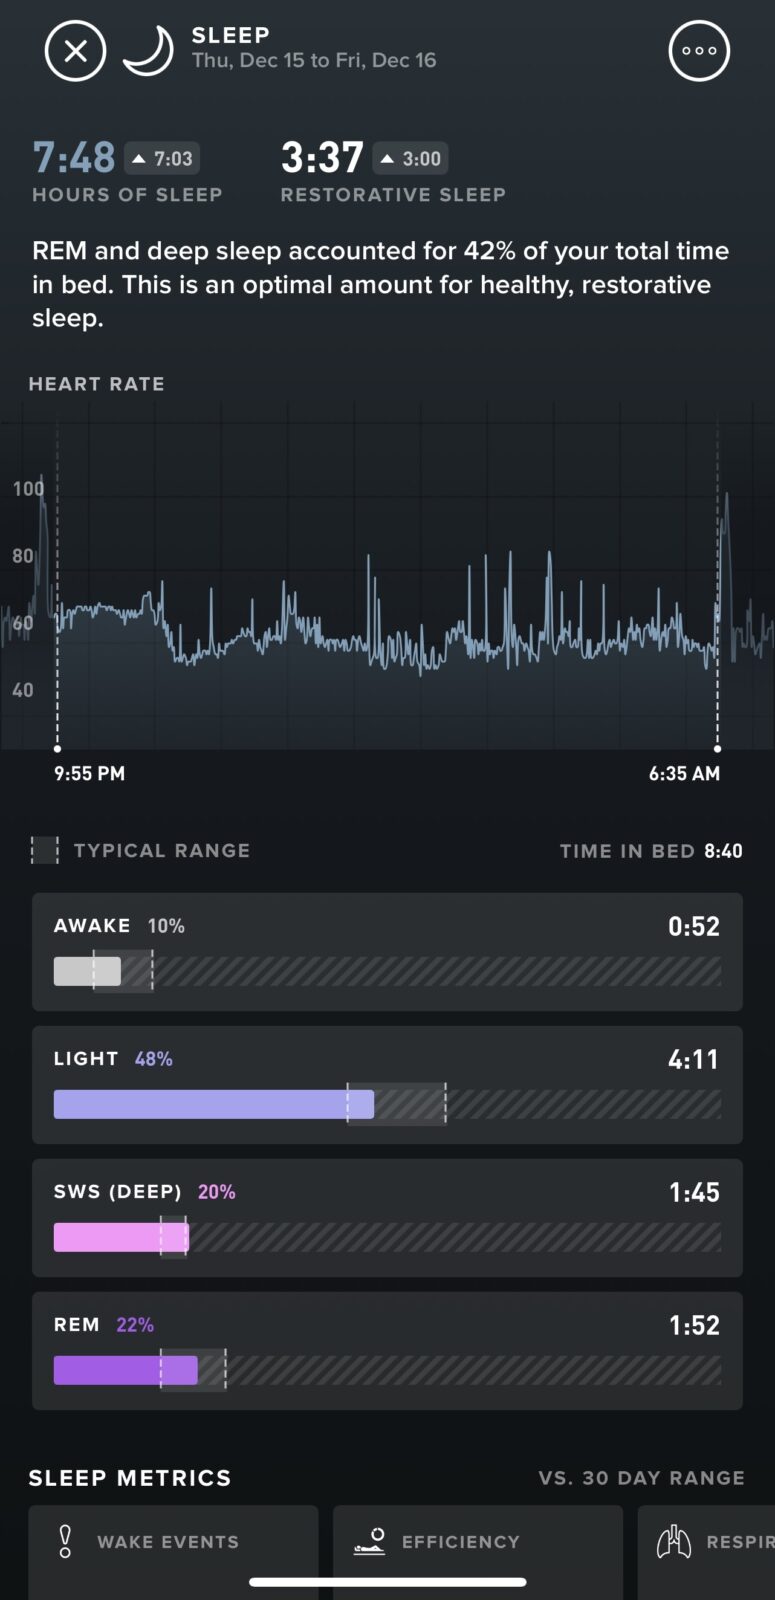The width and height of the screenshot is (775, 1600).
Task: Tap the LIGHT 48% label
Action: [x=113, y=1059]
